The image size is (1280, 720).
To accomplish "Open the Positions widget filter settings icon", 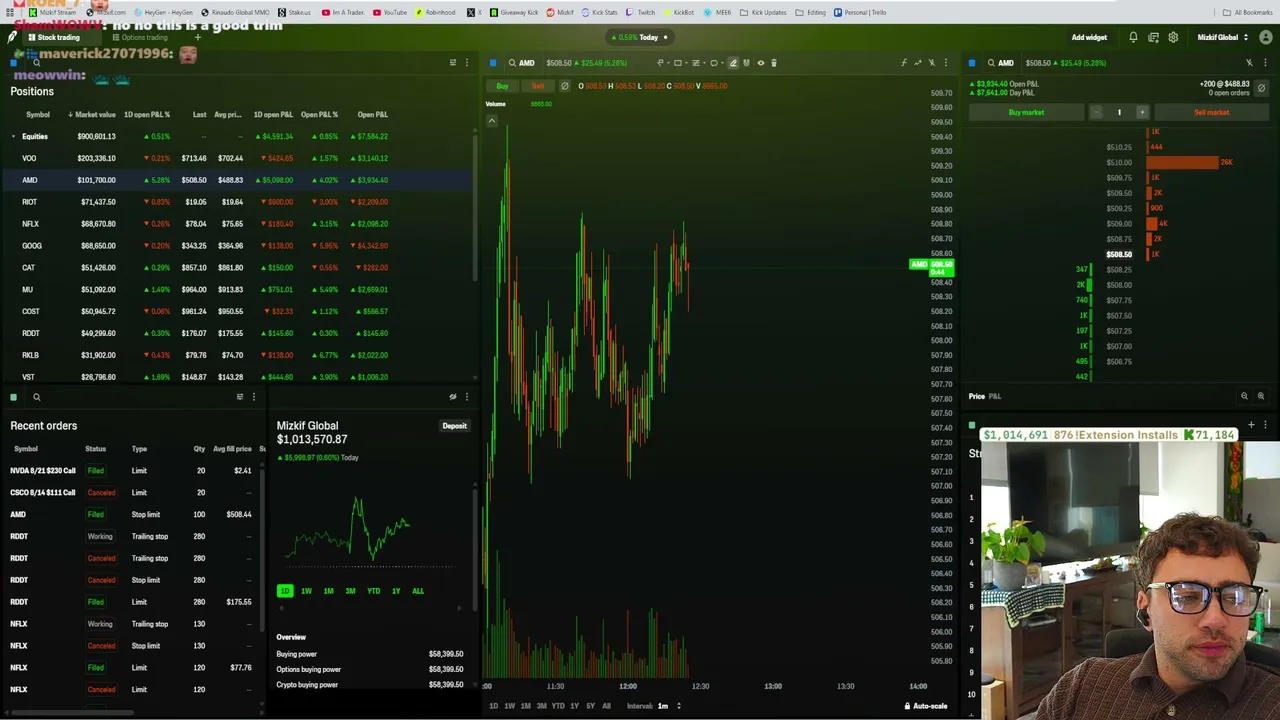I will (x=453, y=63).
